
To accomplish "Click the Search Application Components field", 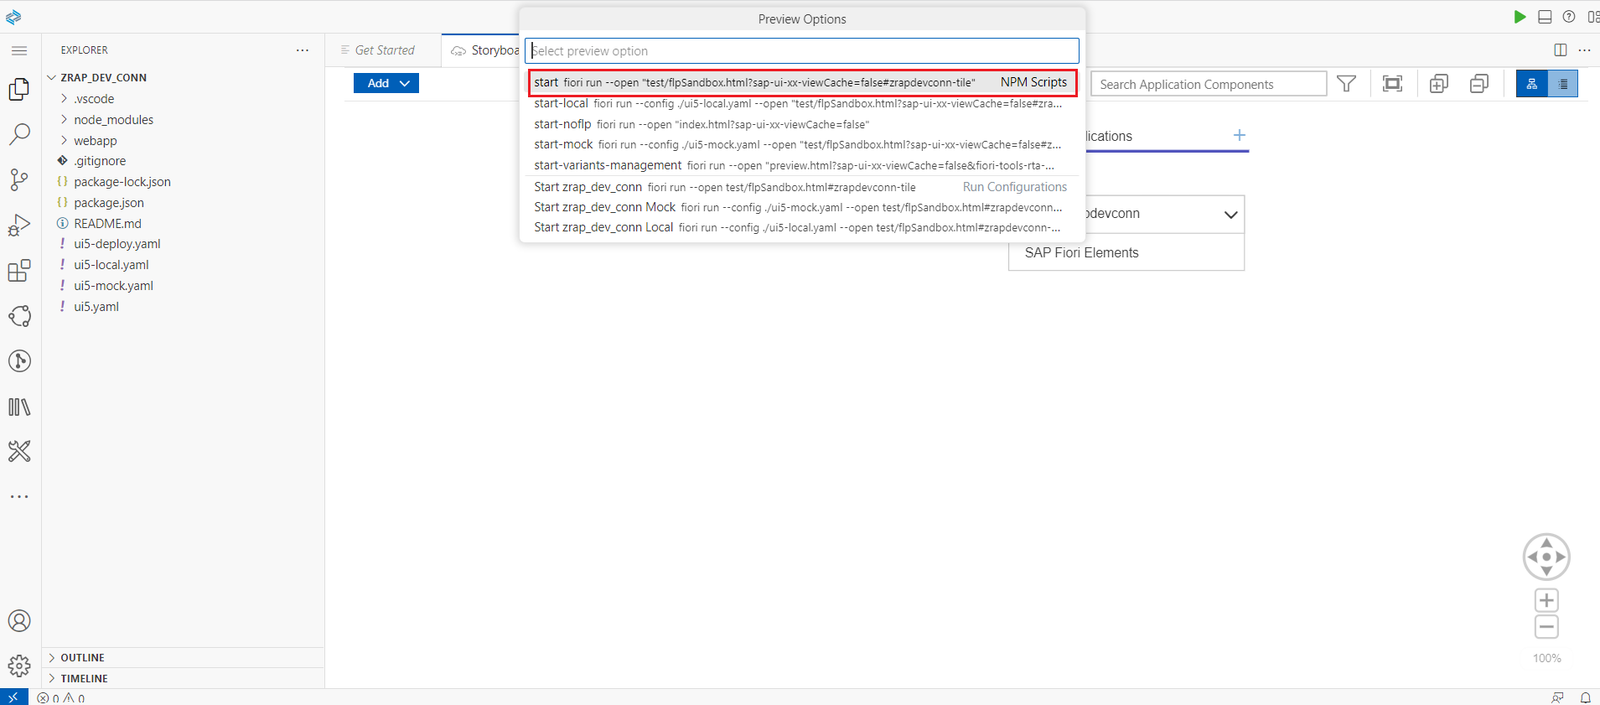I will (x=1209, y=84).
